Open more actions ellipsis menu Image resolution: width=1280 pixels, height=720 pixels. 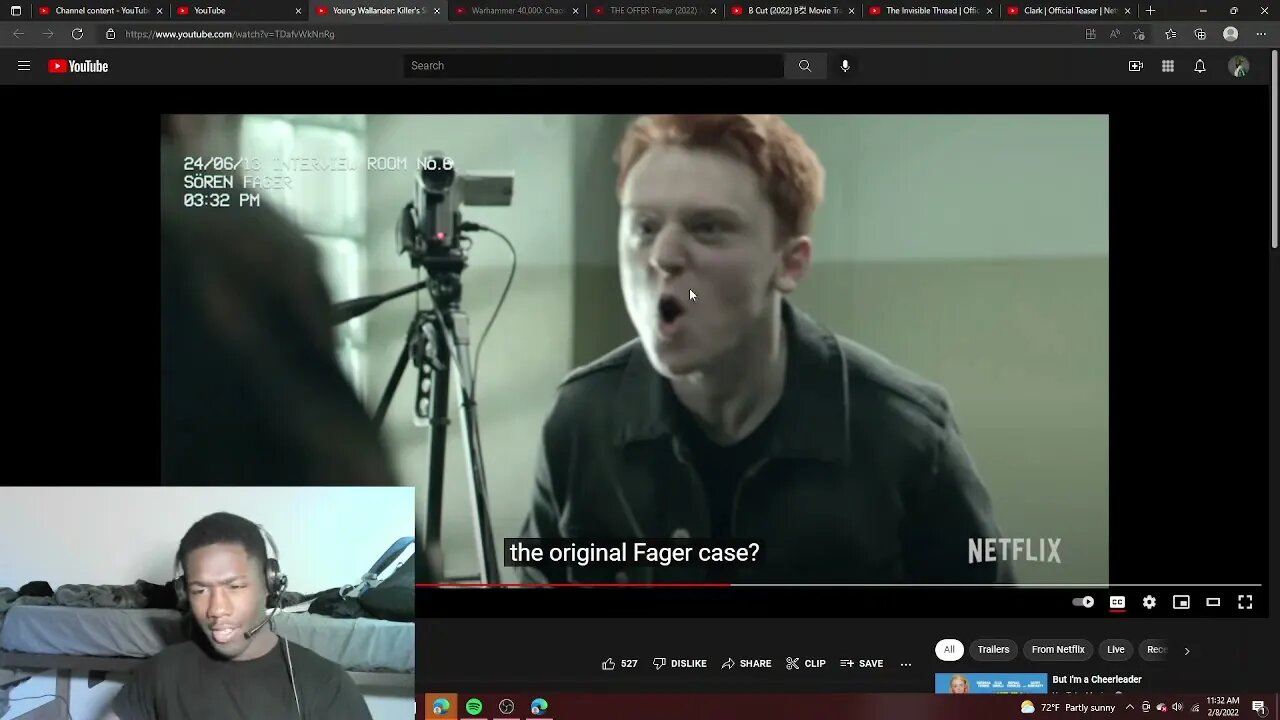pyautogui.click(x=906, y=664)
